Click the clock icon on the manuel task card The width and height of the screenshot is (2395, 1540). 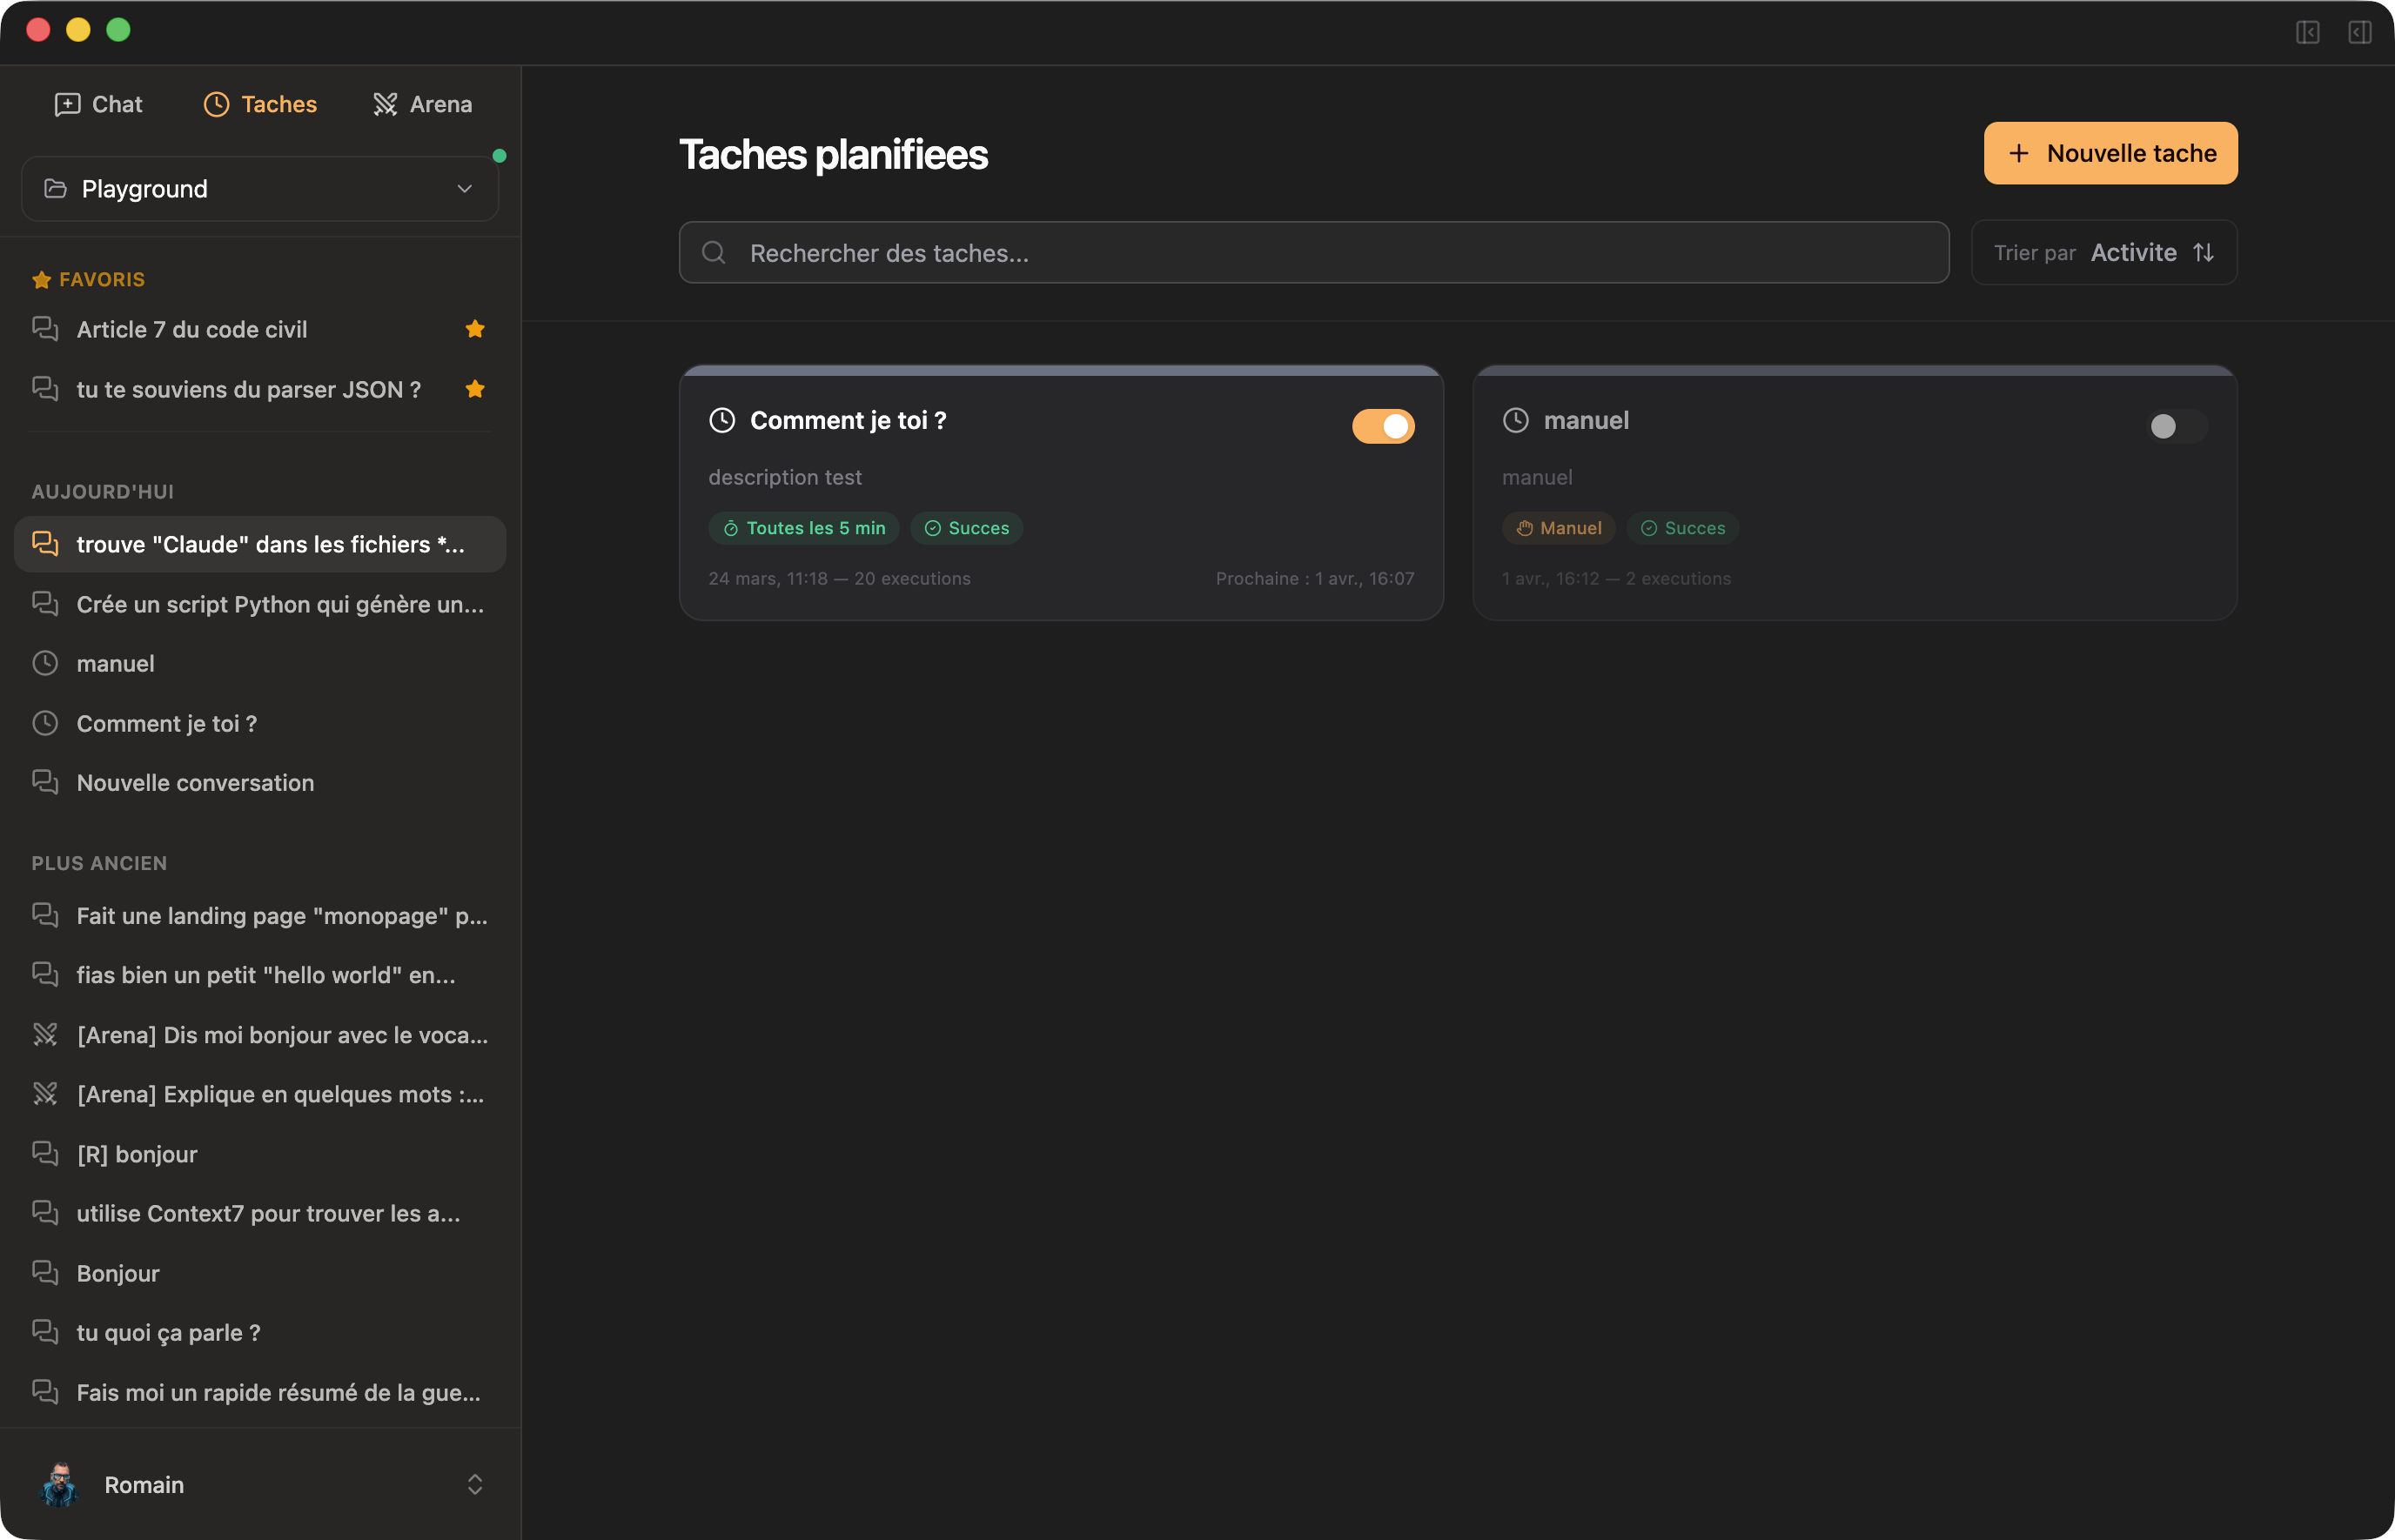(x=1515, y=420)
